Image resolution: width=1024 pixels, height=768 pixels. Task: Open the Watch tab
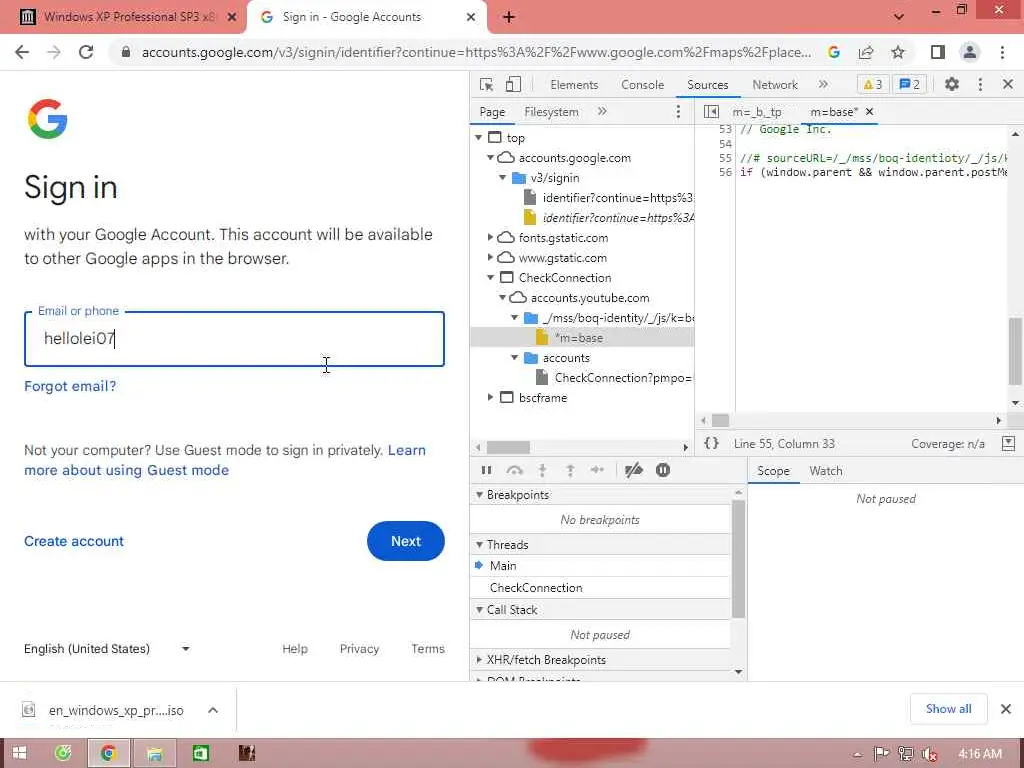point(825,471)
